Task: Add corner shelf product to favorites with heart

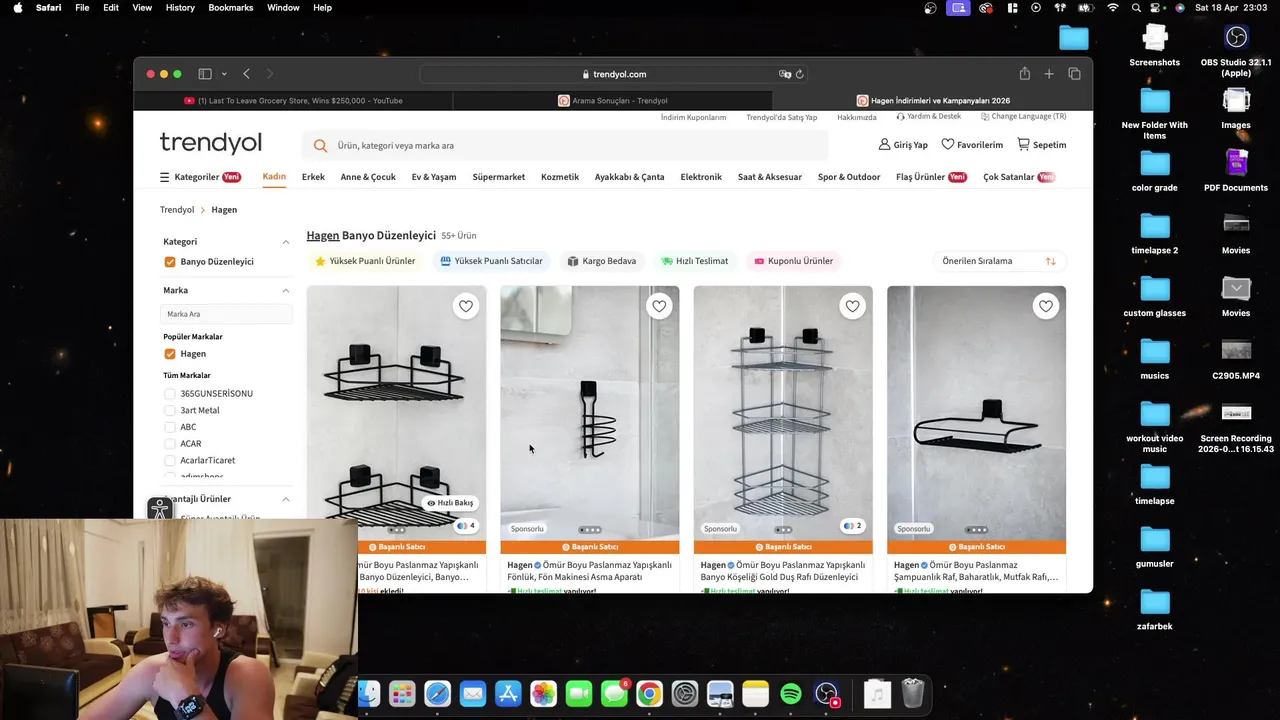Action: 465,307
